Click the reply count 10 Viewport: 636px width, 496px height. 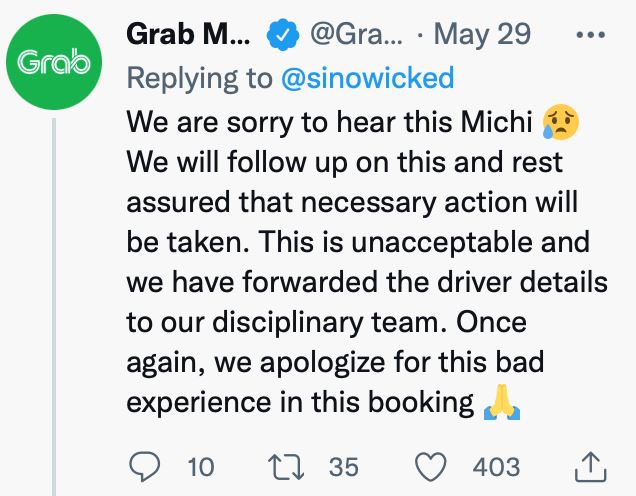200,466
